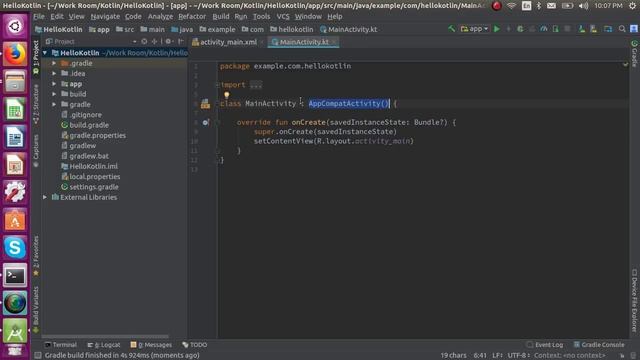Open the Gradle Console
Screen dimensions: 640x360
pyautogui.click(x=599, y=345)
